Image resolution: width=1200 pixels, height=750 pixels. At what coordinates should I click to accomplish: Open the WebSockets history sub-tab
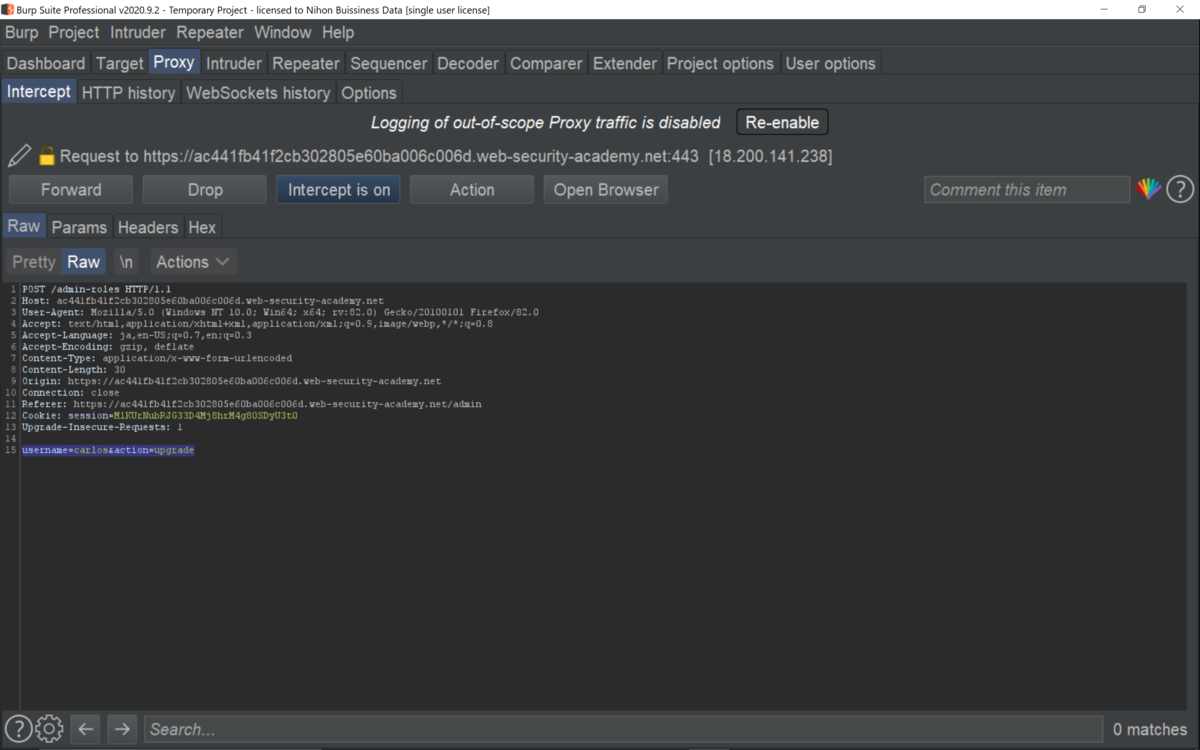click(258, 93)
